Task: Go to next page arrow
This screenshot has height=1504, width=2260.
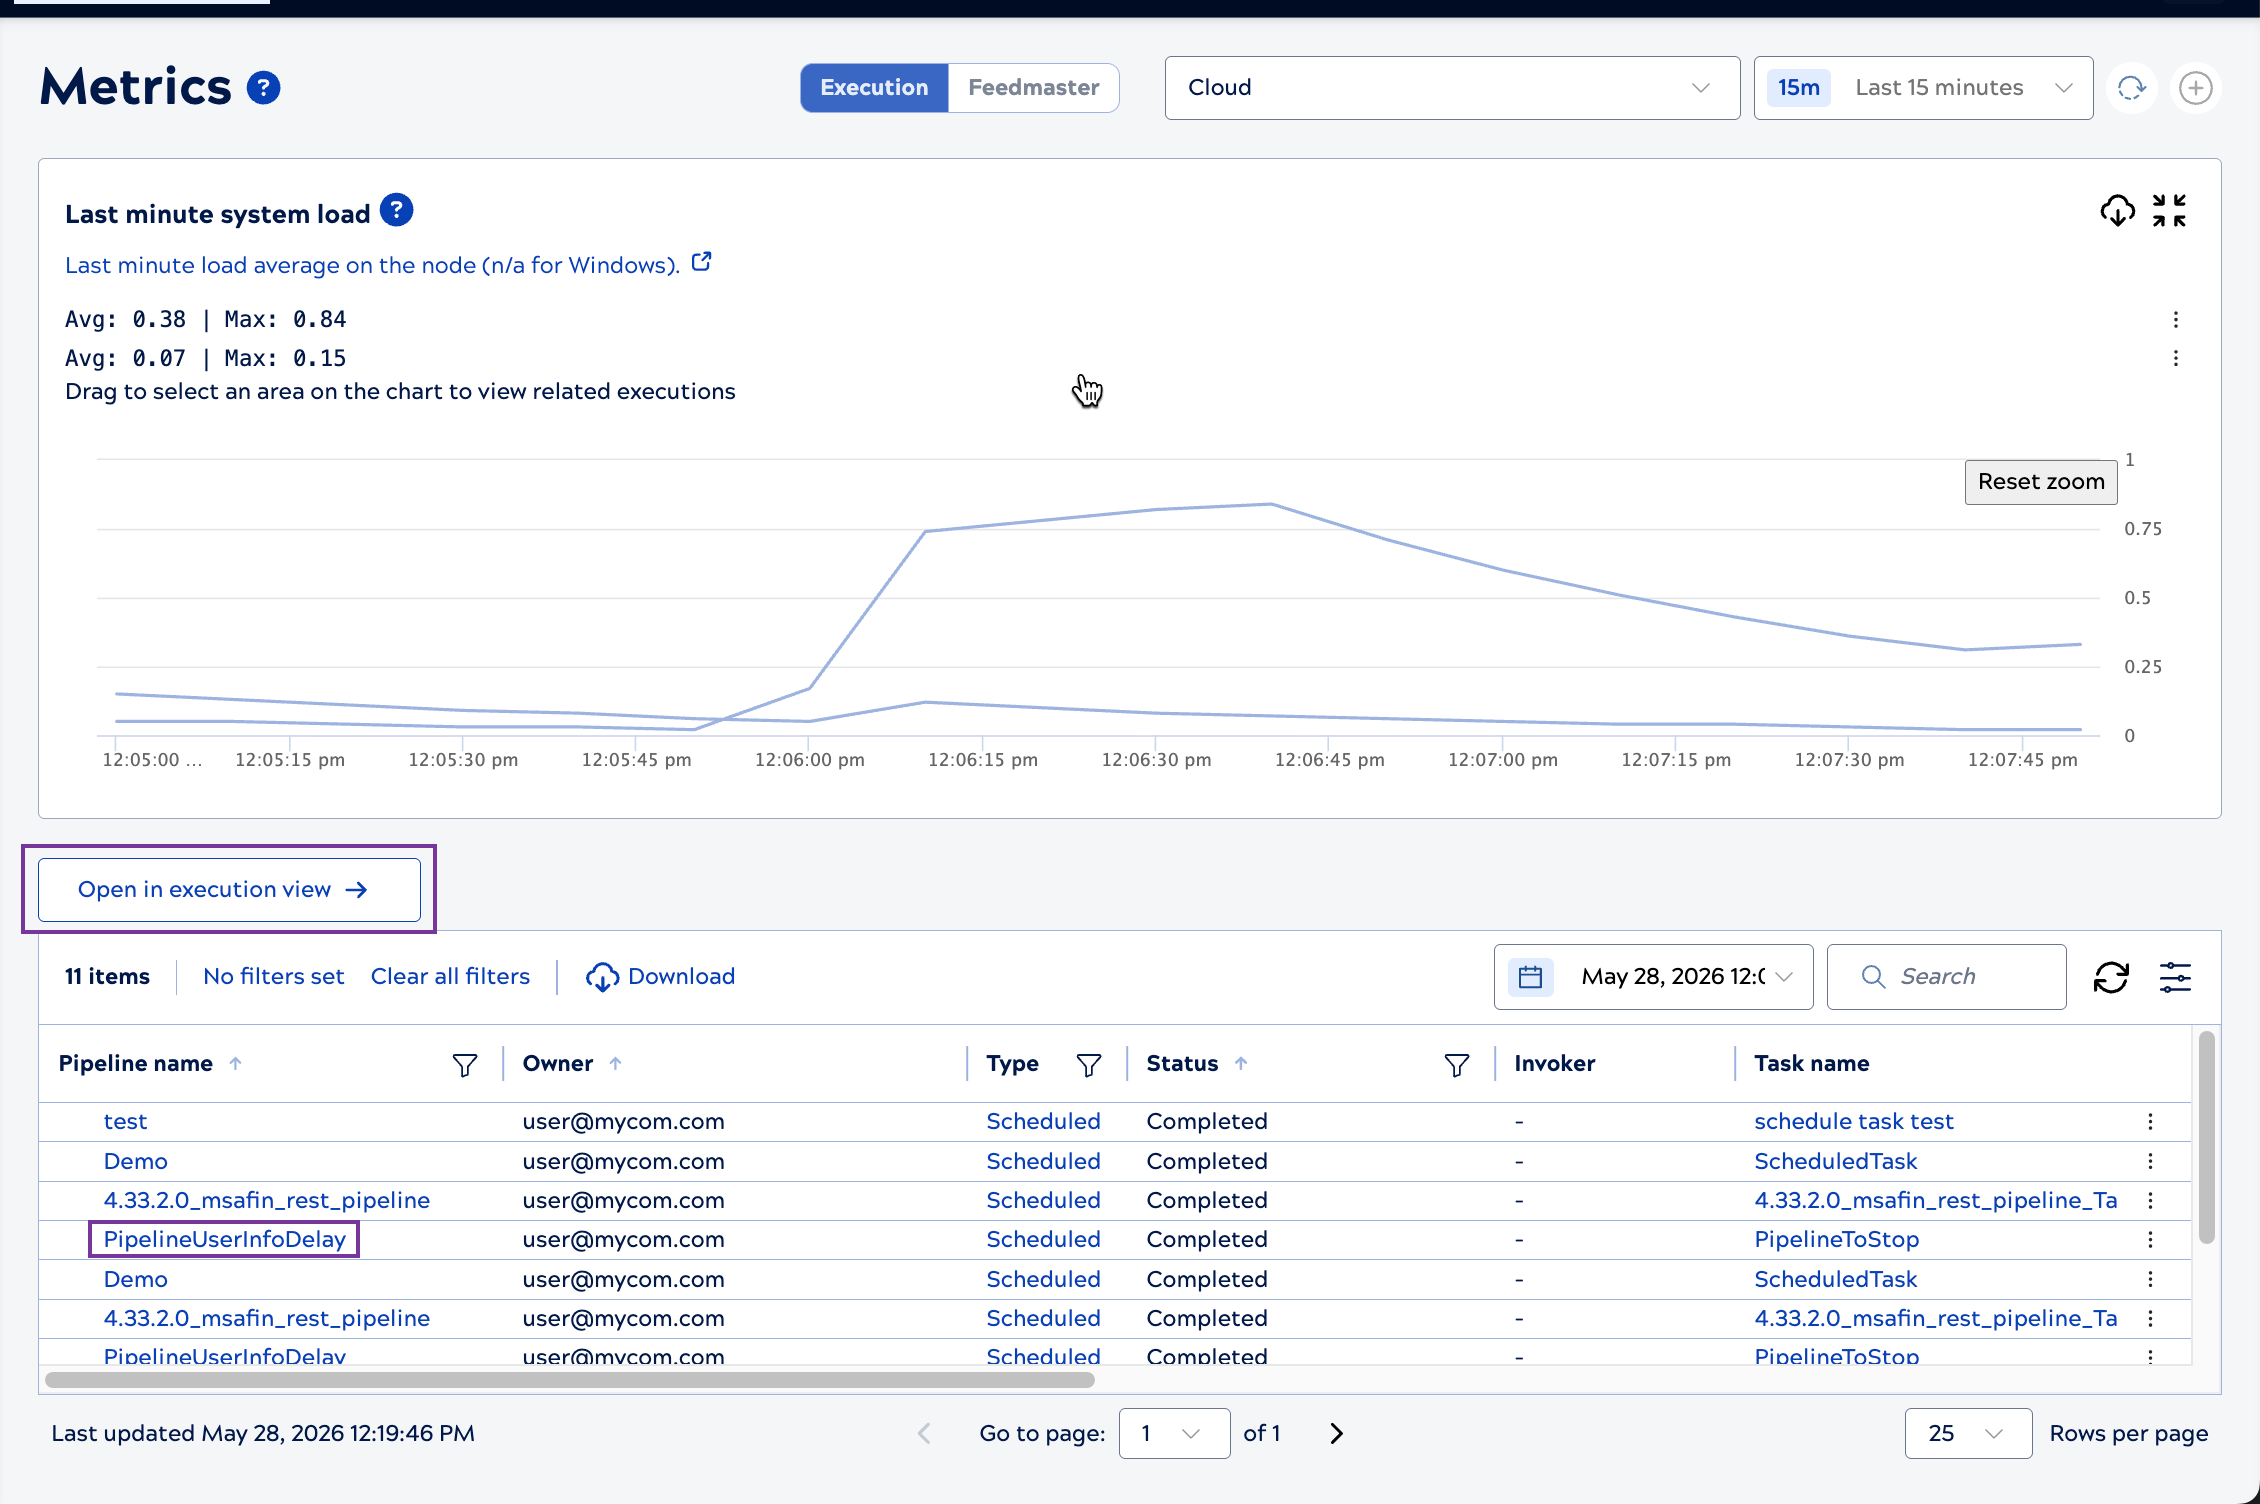Action: [x=1337, y=1433]
